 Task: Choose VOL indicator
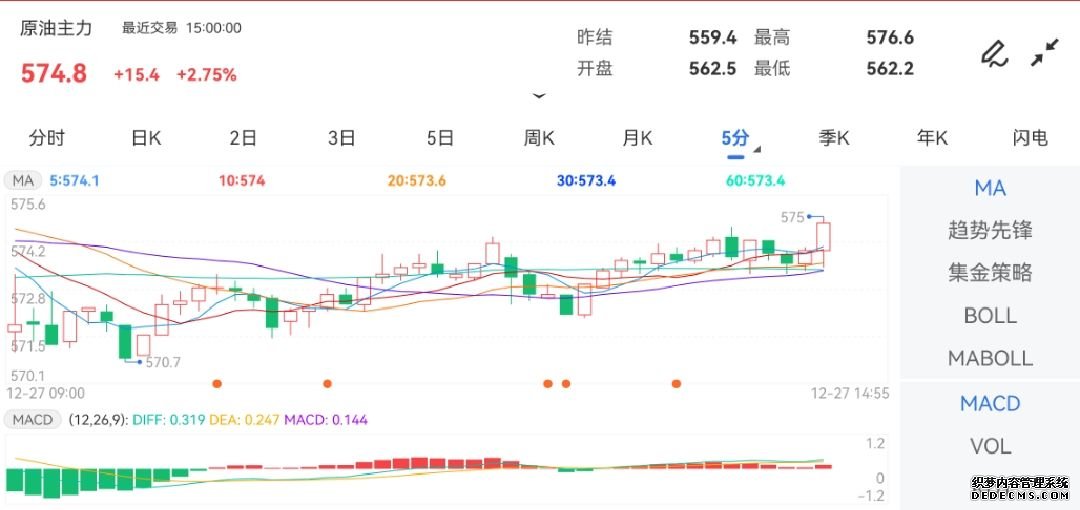click(x=990, y=447)
